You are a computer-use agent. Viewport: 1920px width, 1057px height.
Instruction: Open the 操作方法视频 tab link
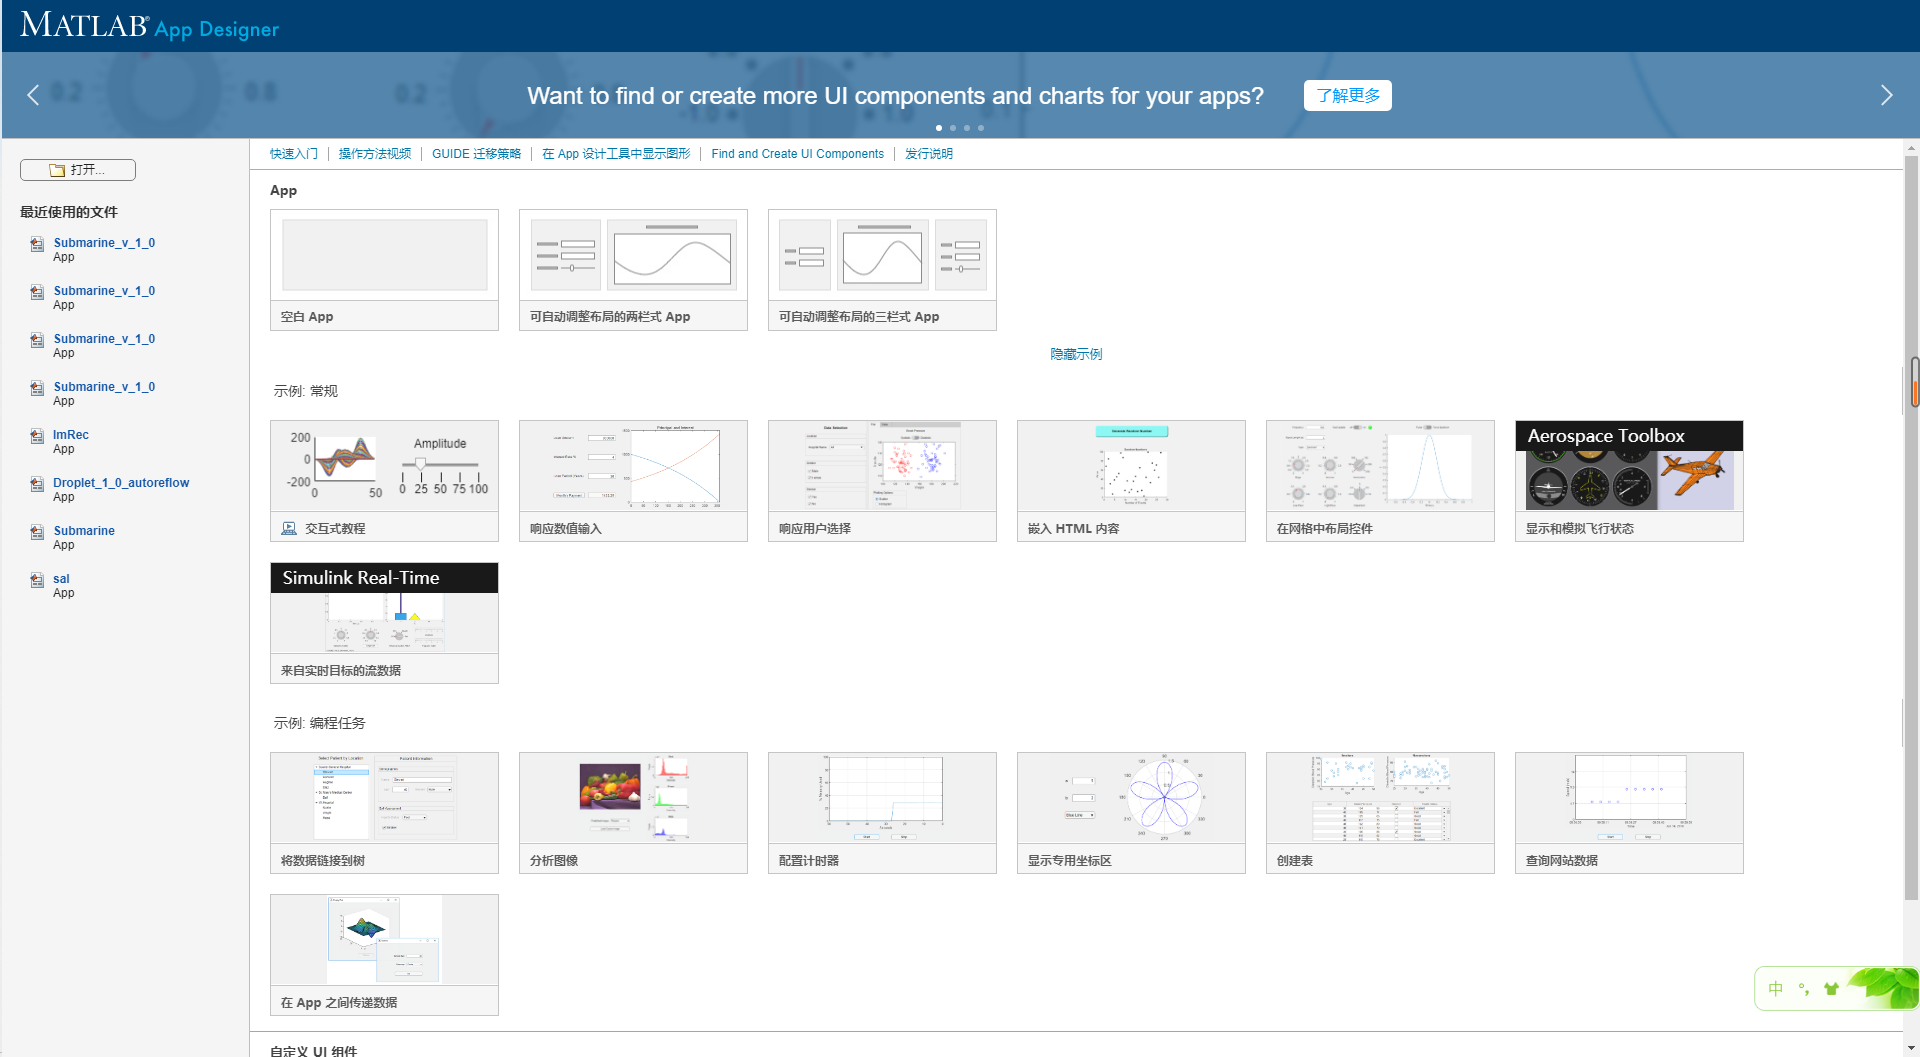[375, 154]
